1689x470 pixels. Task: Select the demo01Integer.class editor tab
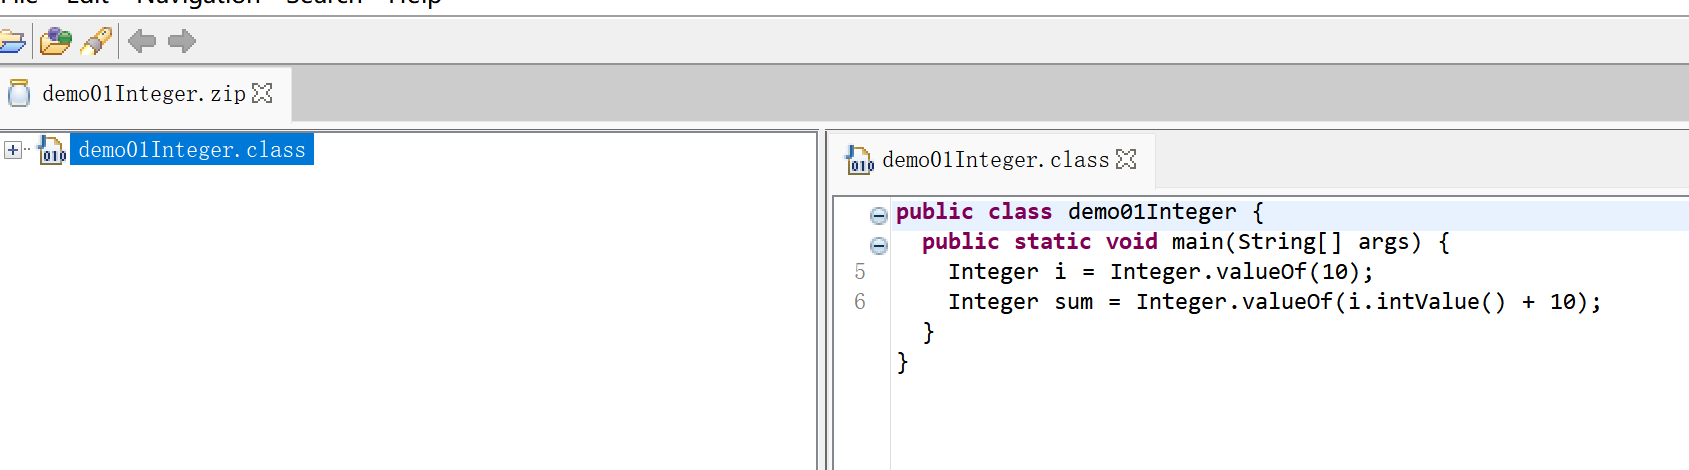pos(995,160)
